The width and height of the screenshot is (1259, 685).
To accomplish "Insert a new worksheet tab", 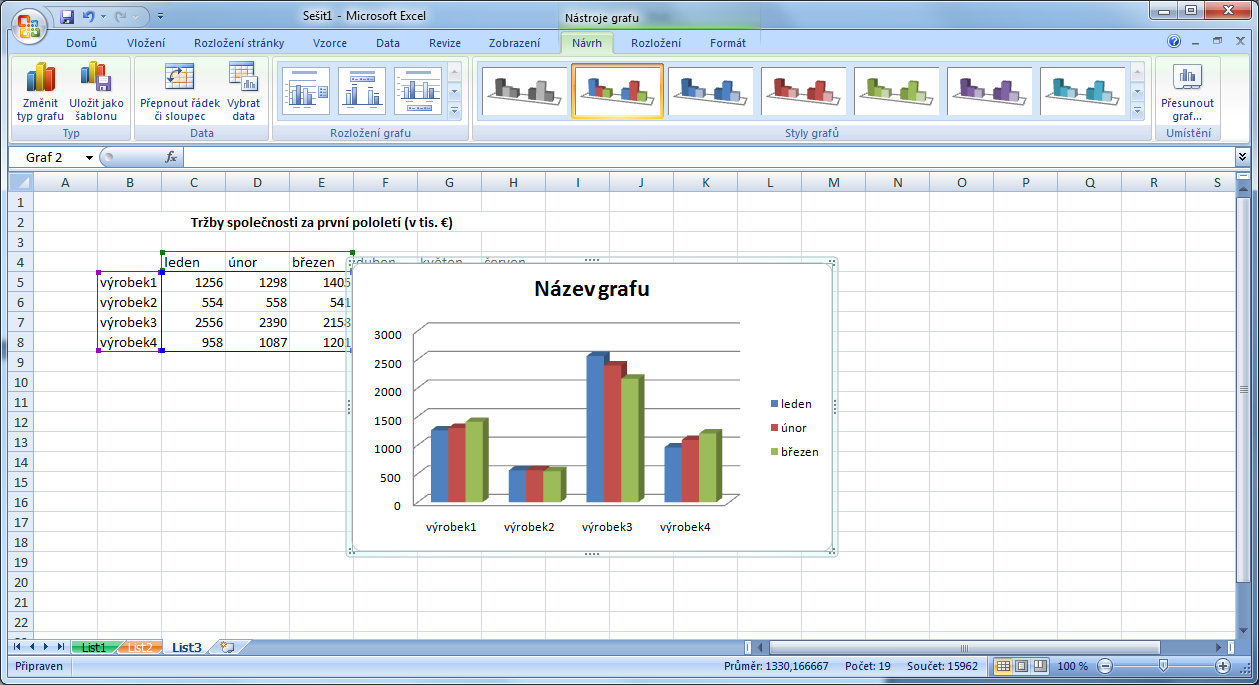I will point(227,647).
